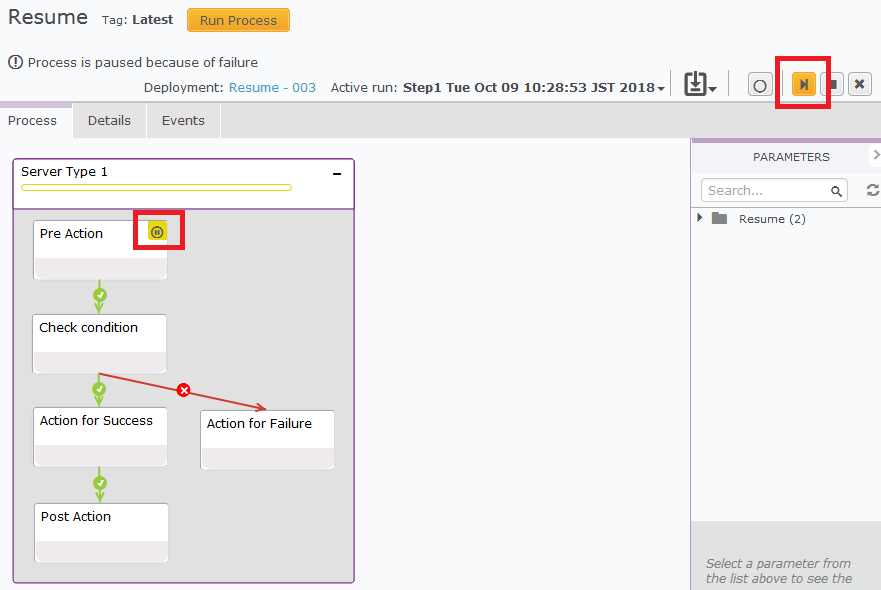Image resolution: width=881 pixels, height=590 pixels.
Task: Select the Post Action step
Action: (101, 533)
